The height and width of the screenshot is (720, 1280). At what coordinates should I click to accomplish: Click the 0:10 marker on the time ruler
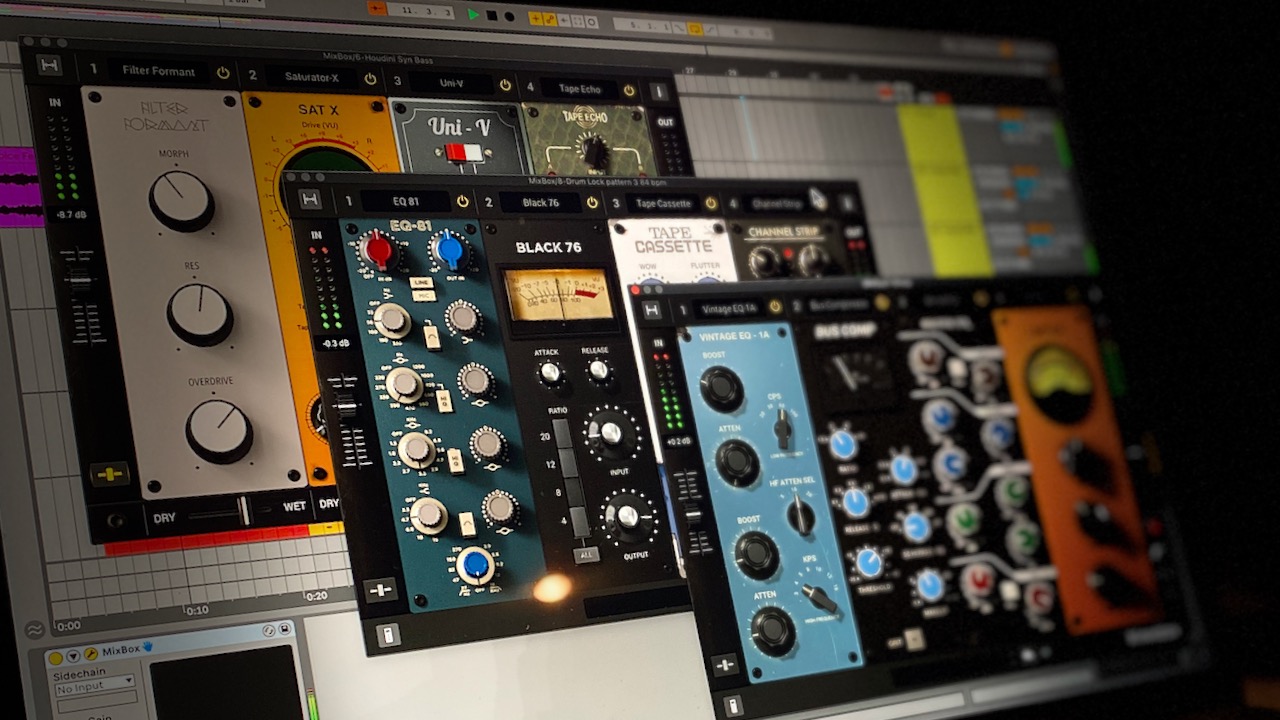tap(197, 609)
